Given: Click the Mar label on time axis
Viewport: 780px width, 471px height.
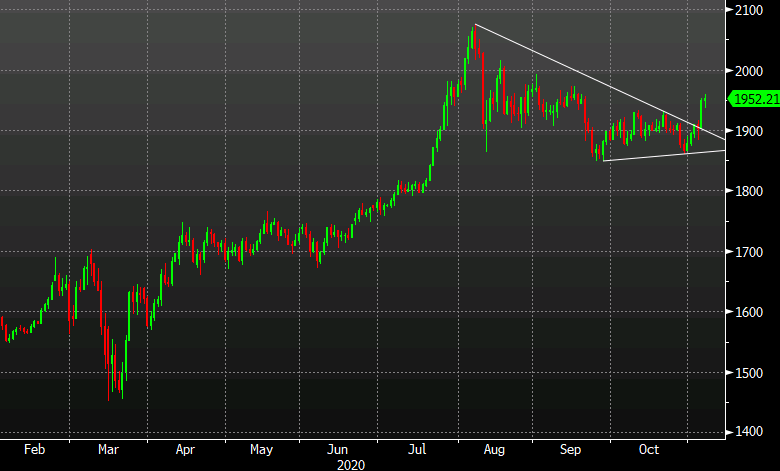Looking at the screenshot, I should click(108, 450).
